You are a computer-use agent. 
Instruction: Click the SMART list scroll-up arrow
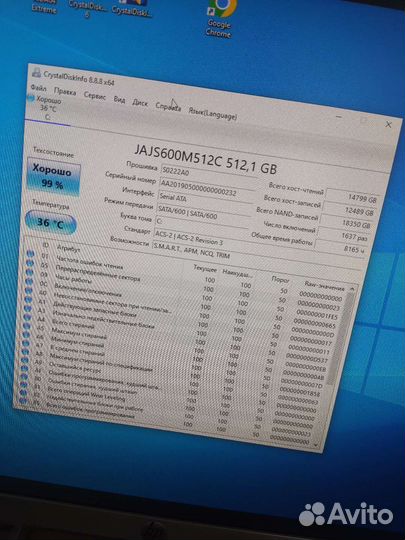tap(352, 288)
